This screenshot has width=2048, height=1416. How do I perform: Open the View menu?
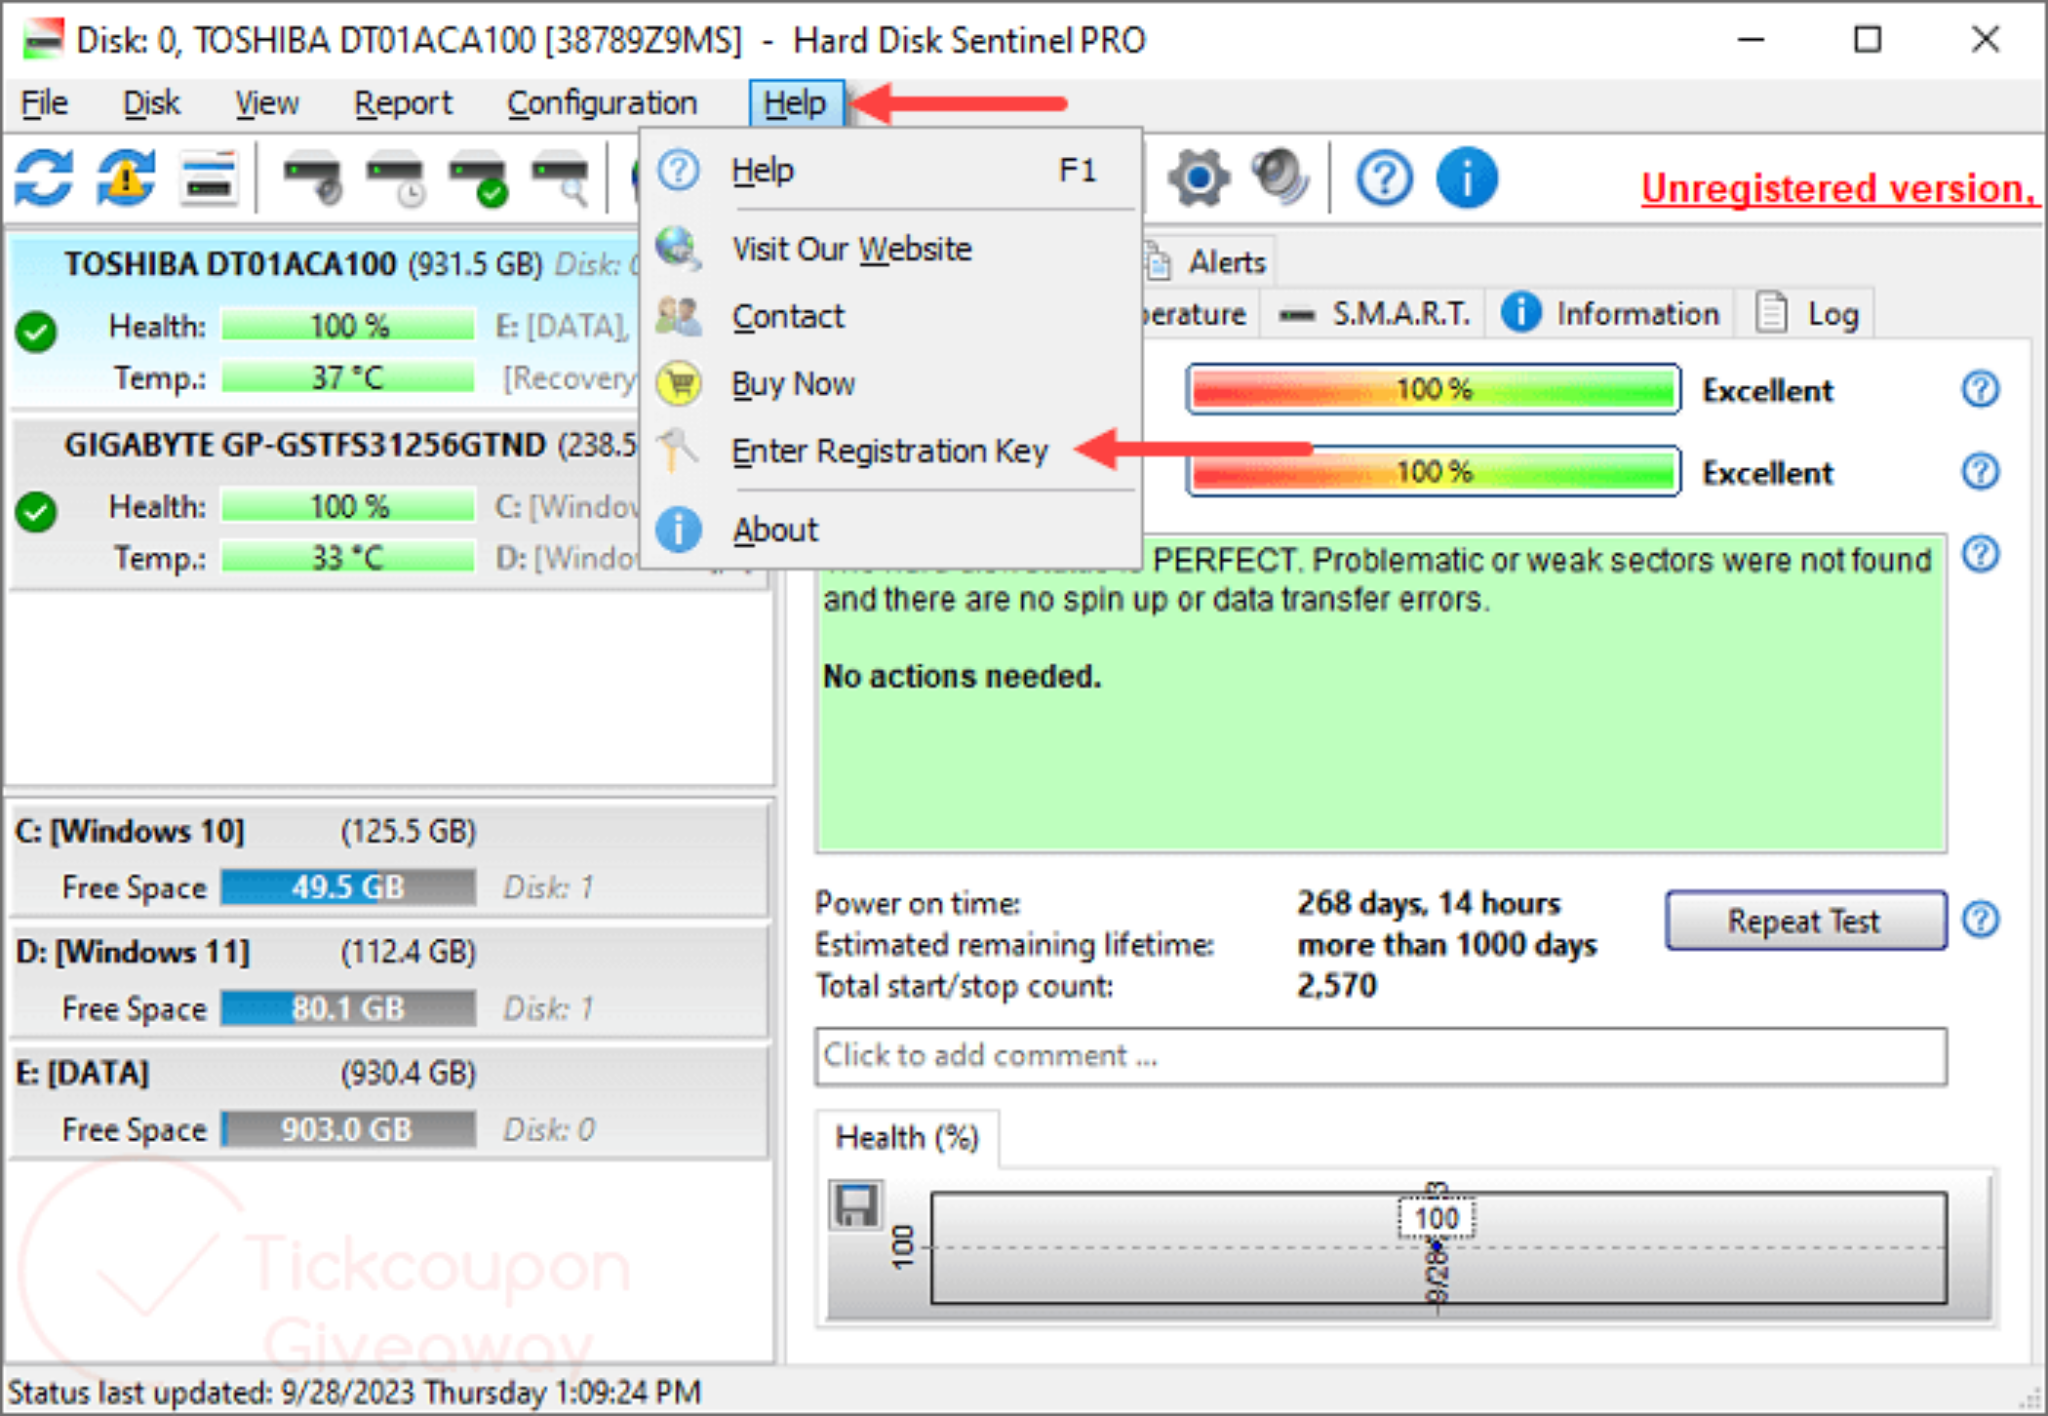pyautogui.click(x=266, y=103)
